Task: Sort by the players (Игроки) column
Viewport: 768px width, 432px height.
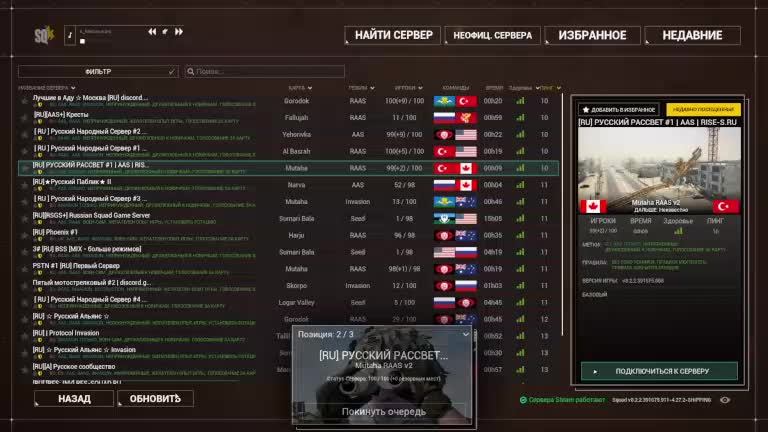Action: [x=408, y=88]
